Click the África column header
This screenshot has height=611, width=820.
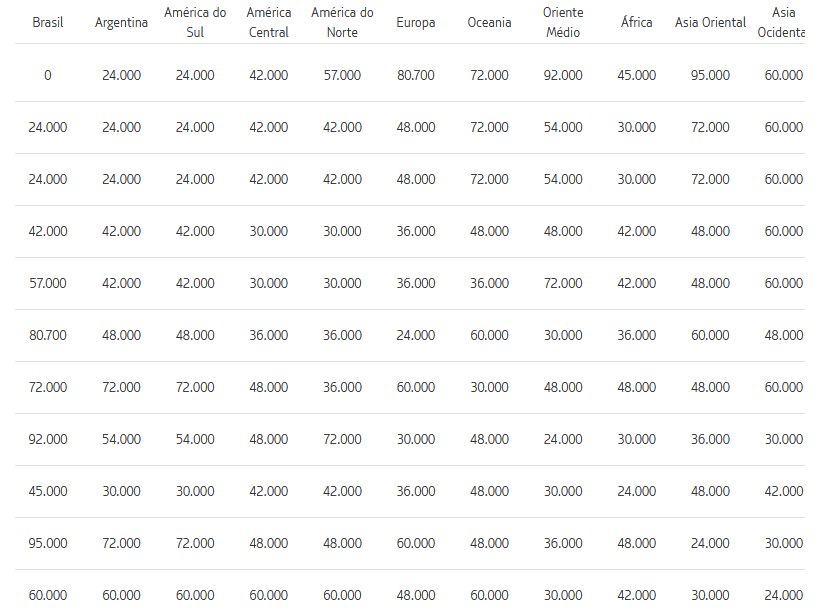(x=636, y=22)
